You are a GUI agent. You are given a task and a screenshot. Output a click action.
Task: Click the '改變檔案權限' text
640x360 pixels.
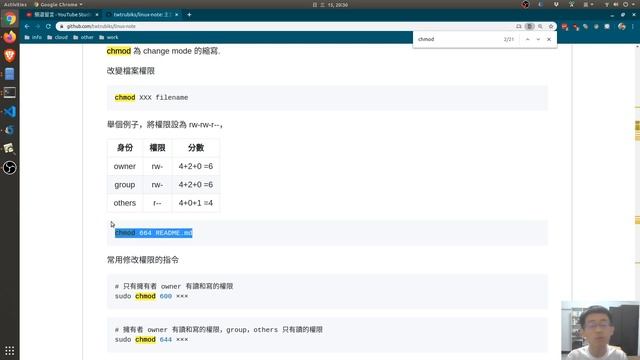click(x=131, y=71)
